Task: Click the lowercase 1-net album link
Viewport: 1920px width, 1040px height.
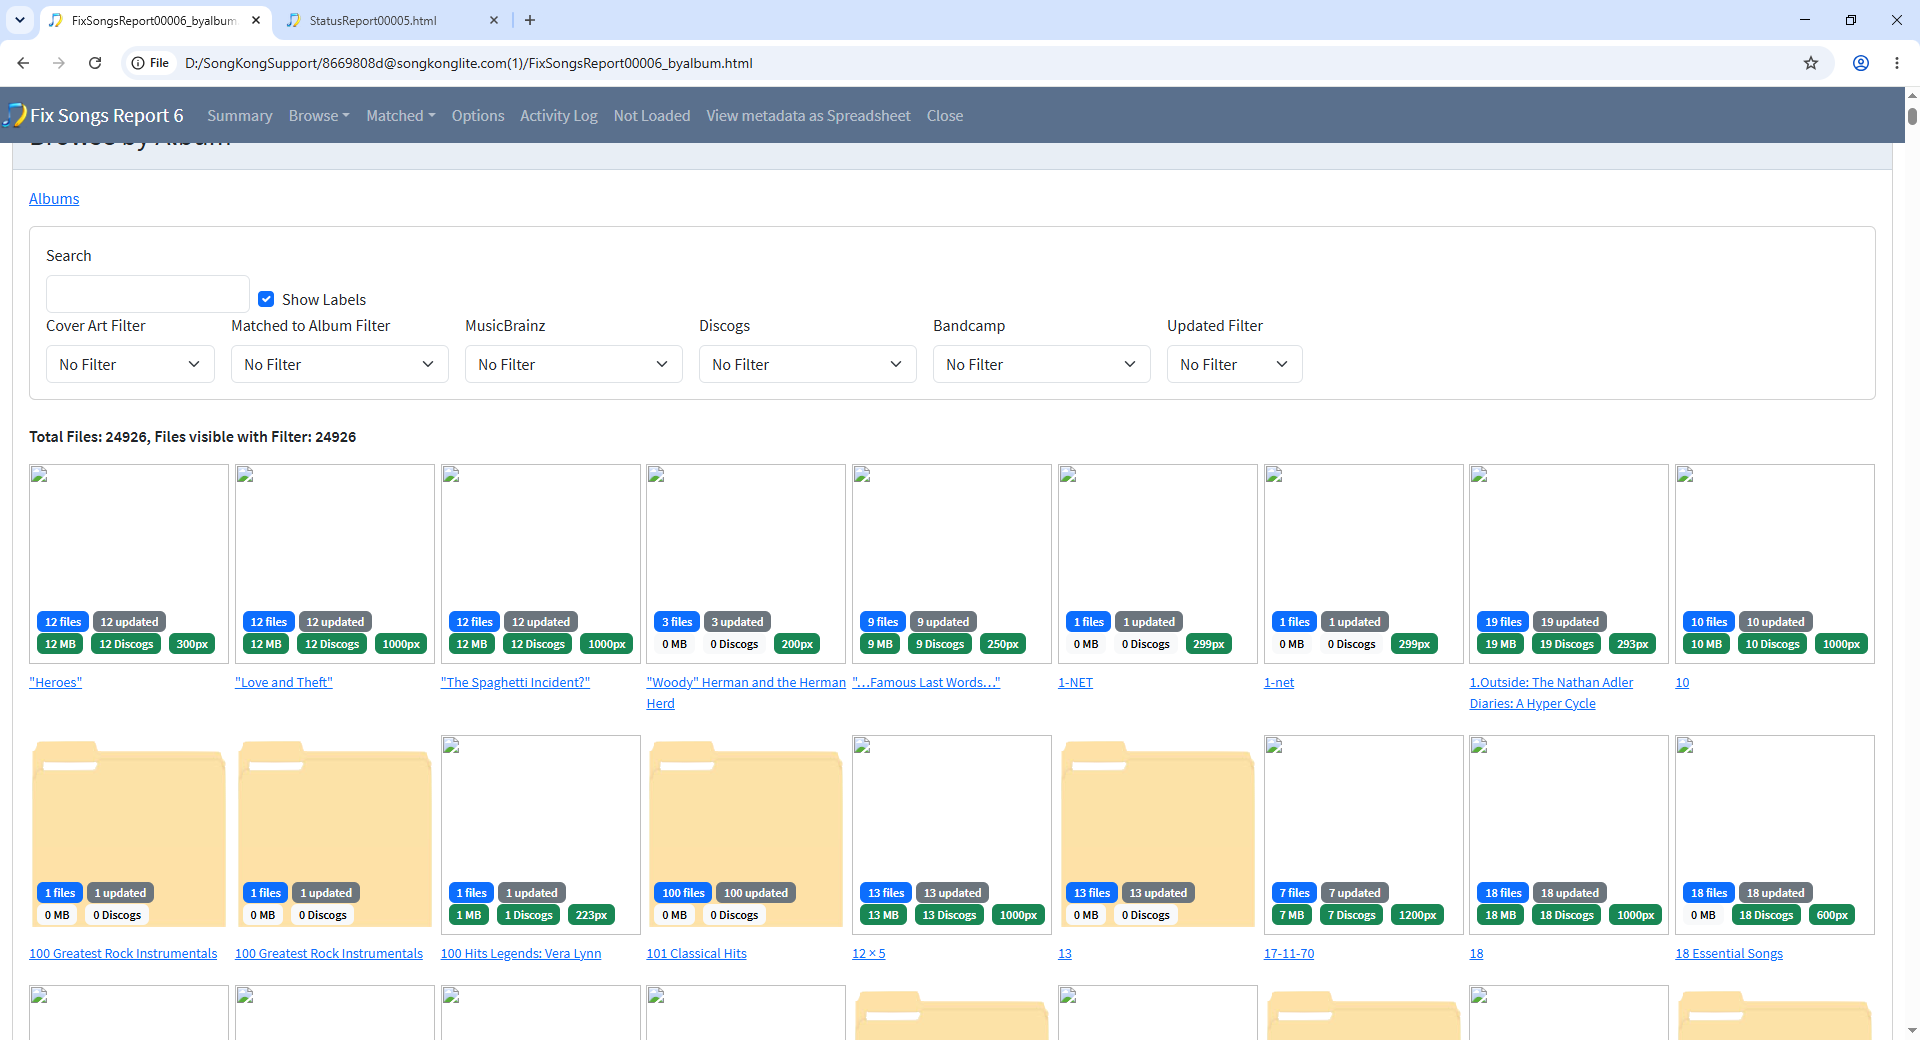Action: pos(1279,683)
